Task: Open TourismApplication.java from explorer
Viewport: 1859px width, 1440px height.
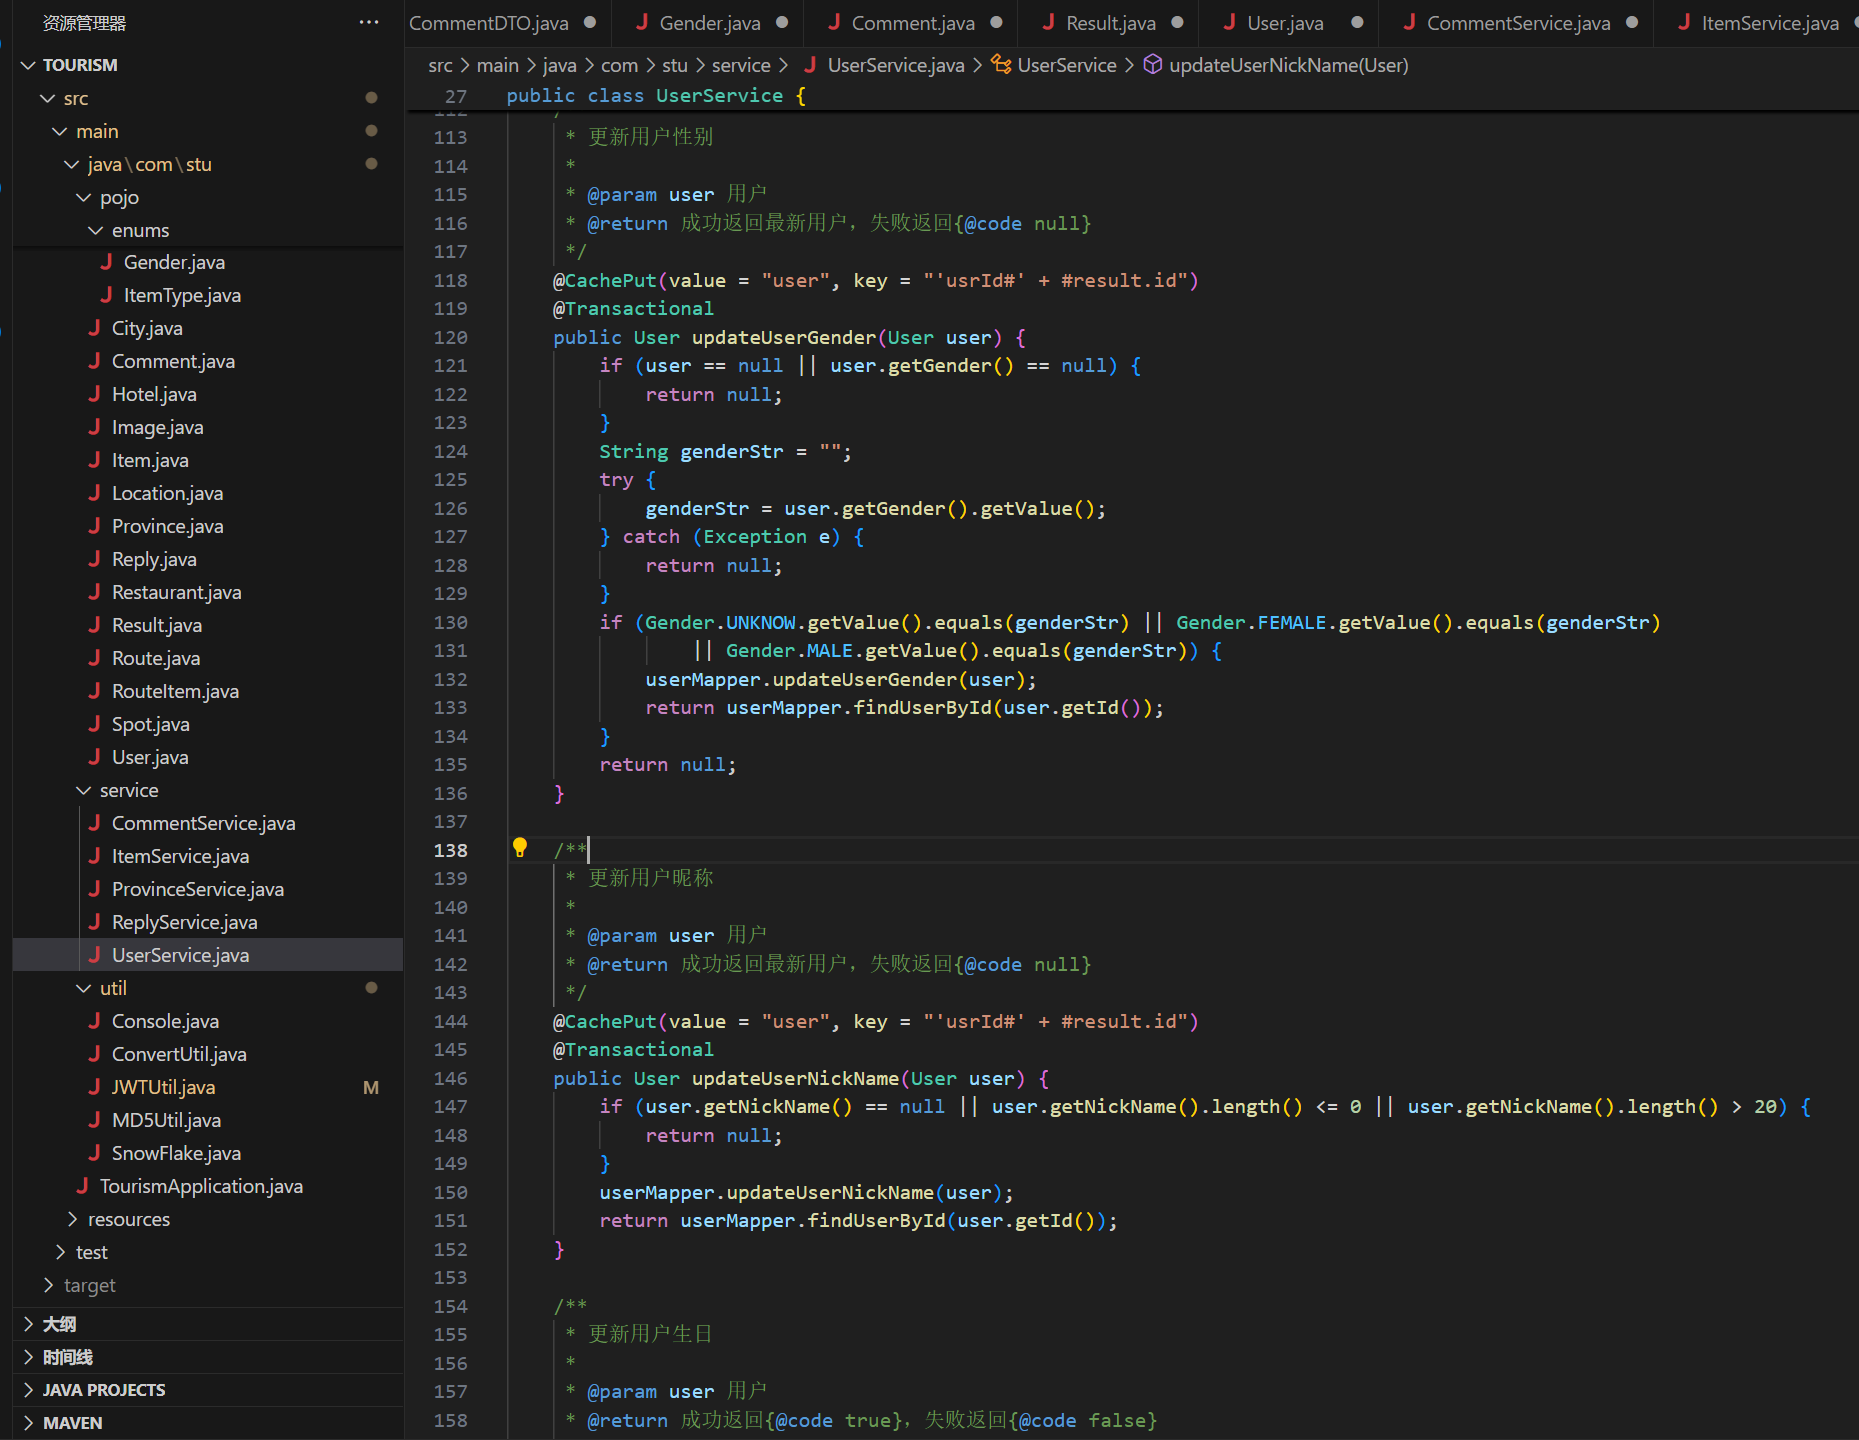Action: click(x=201, y=1186)
